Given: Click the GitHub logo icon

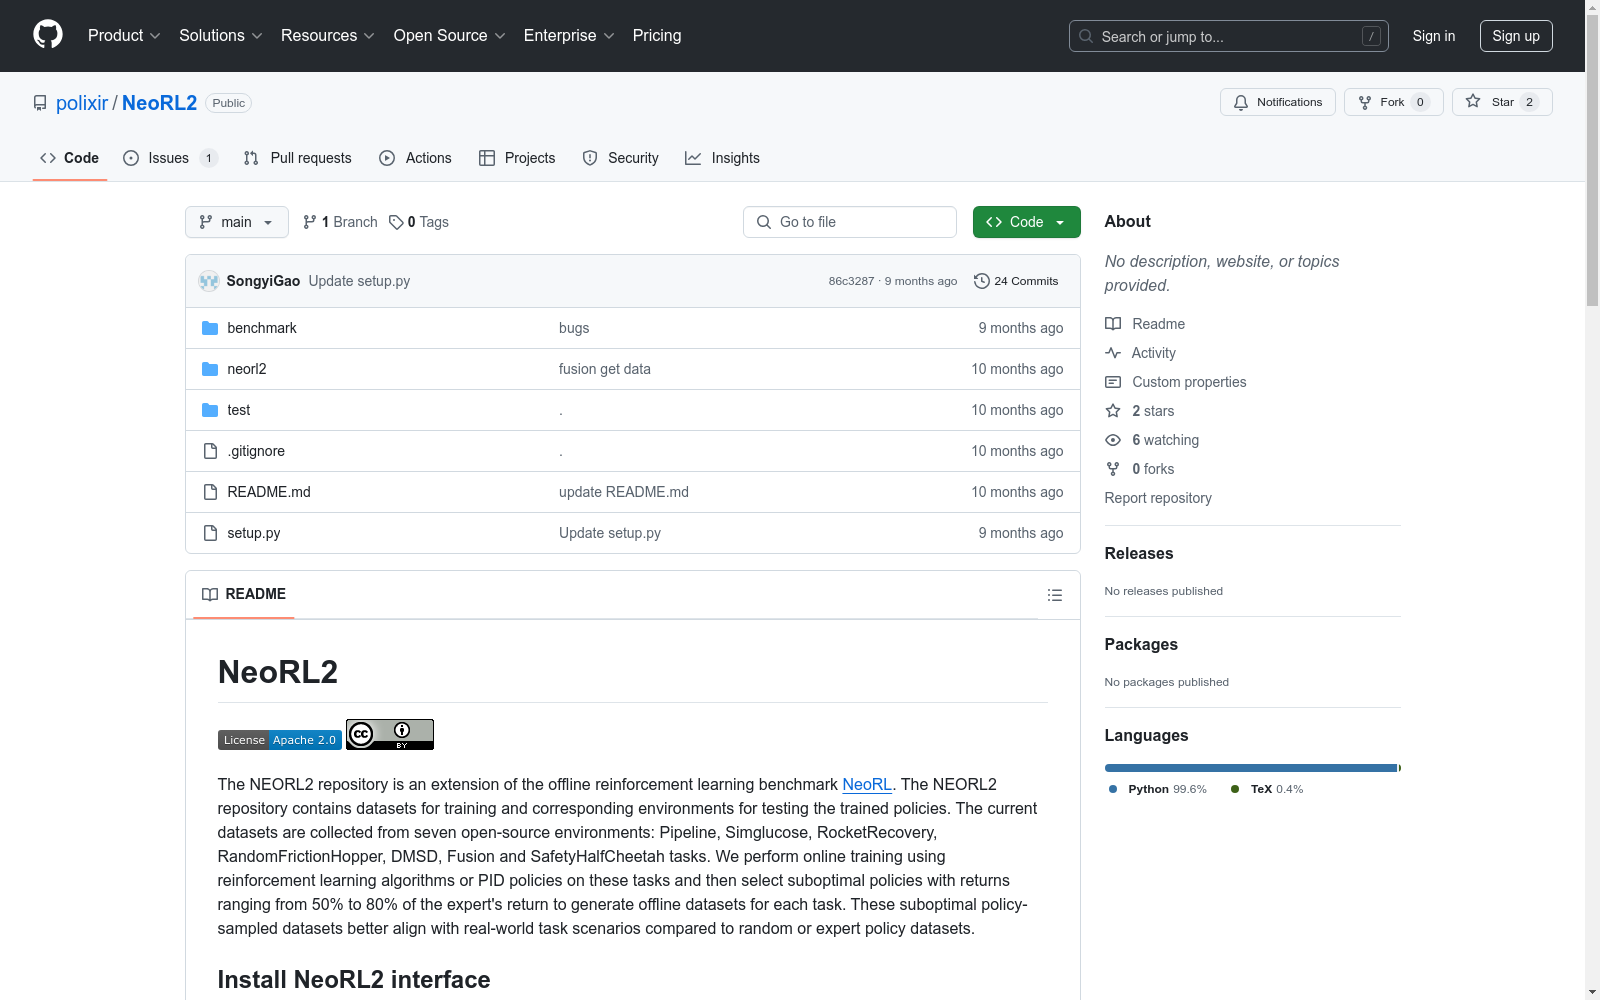Looking at the screenshot, I should 48,35.
